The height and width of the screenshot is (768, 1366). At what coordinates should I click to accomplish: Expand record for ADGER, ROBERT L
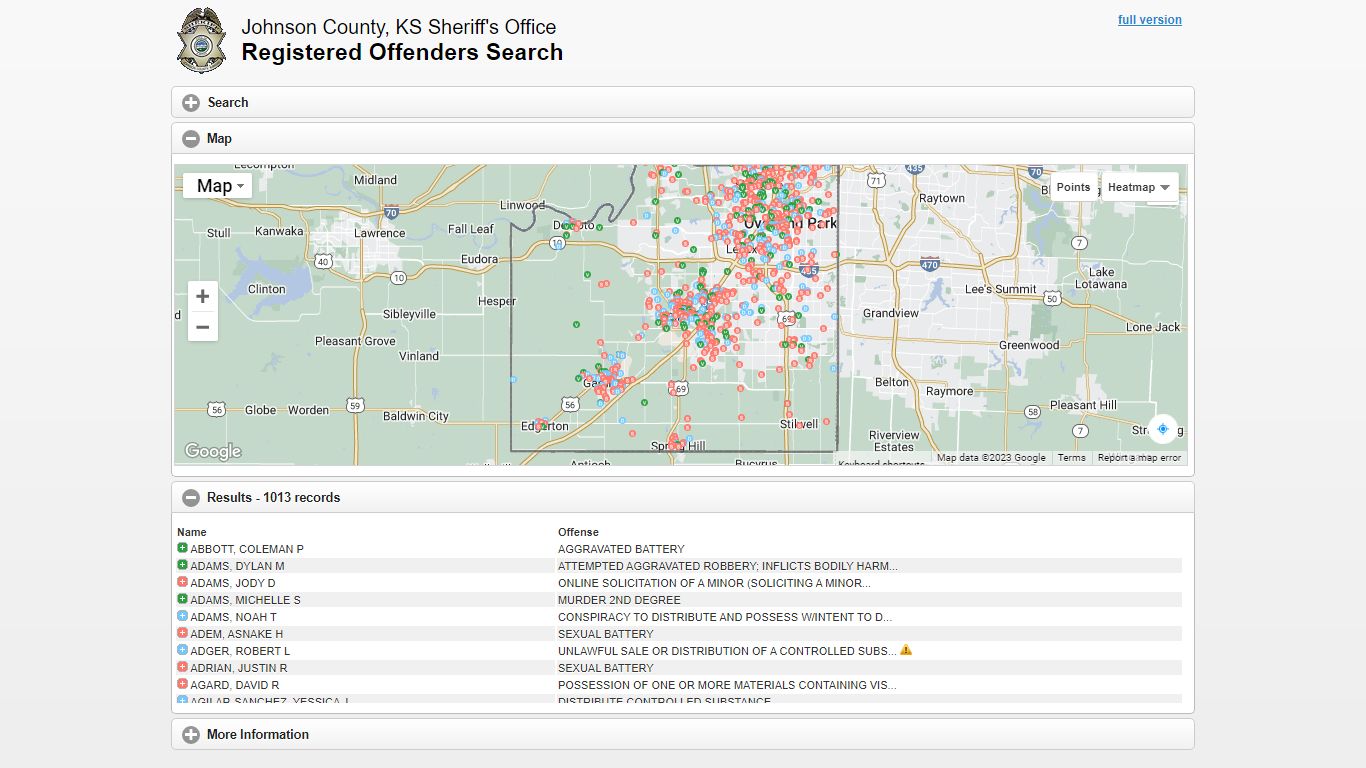pyautogui.click(x=182, y=651)
